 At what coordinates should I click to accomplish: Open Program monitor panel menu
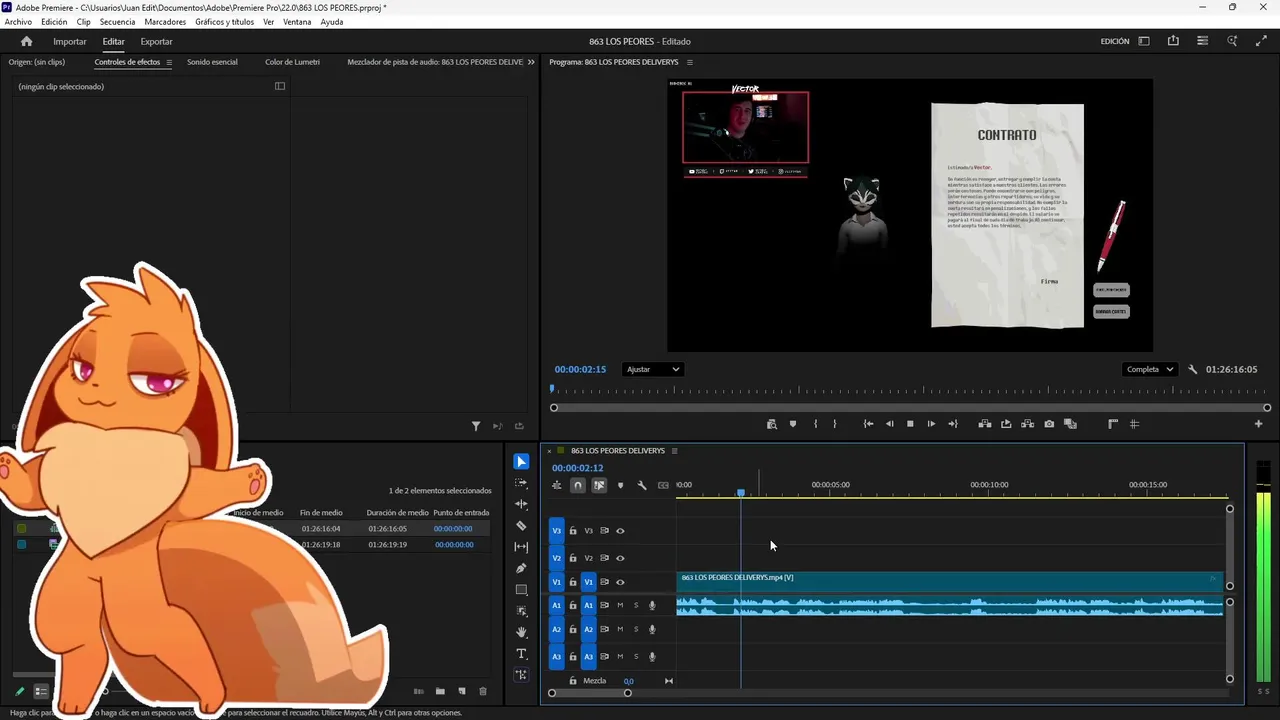(x=690, y=62)
